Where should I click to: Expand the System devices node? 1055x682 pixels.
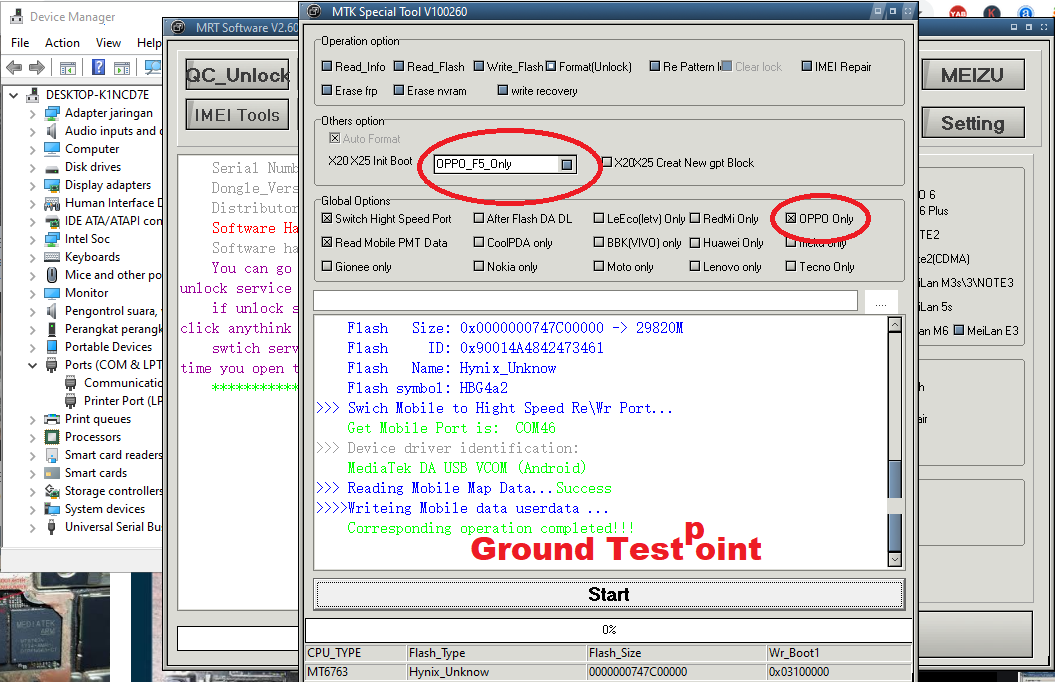tap(32, 510)
